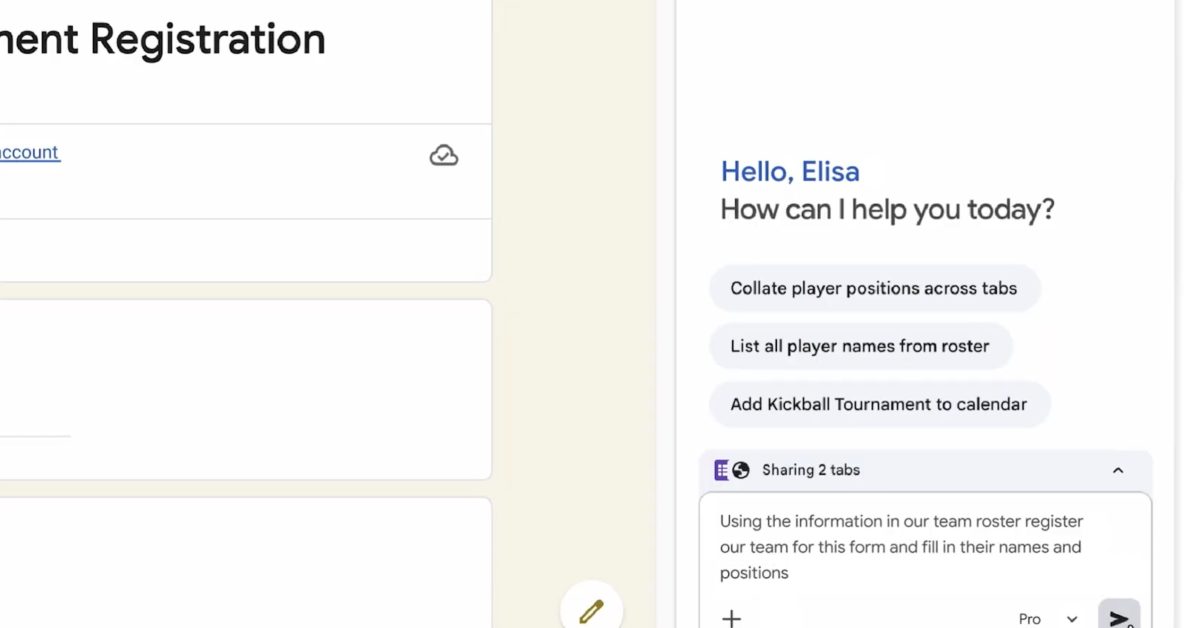Click the cloud saved status icon

click(x=444, y=155)
